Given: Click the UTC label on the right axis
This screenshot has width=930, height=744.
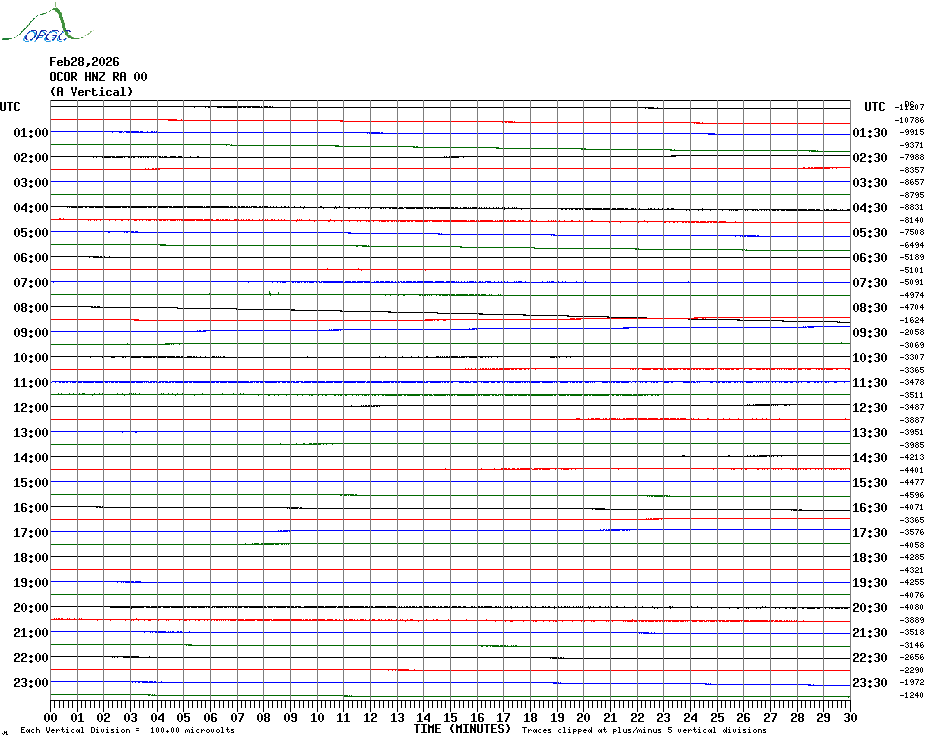Looking at the screenshot, I should tap(874, 107).
